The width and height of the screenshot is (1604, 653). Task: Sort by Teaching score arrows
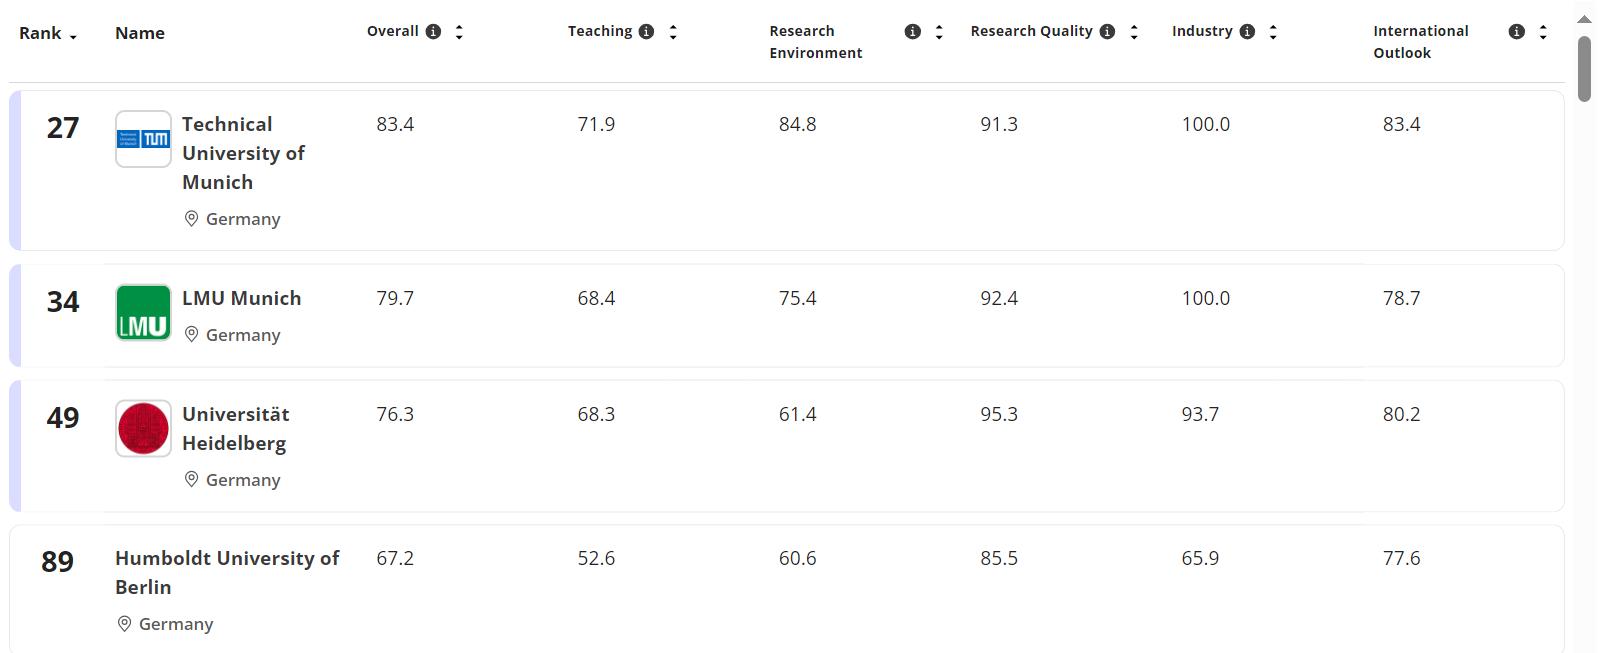tap(673, 32)
